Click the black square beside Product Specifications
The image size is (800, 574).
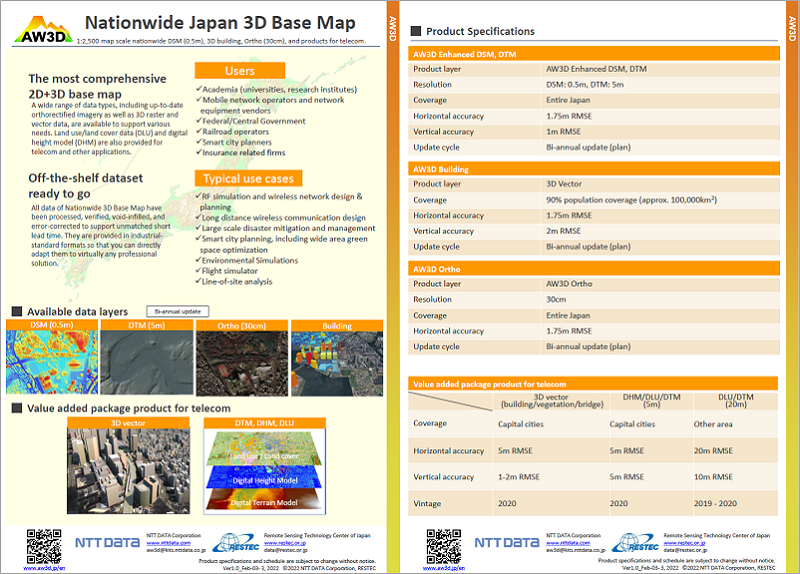(x=416, y=31)
